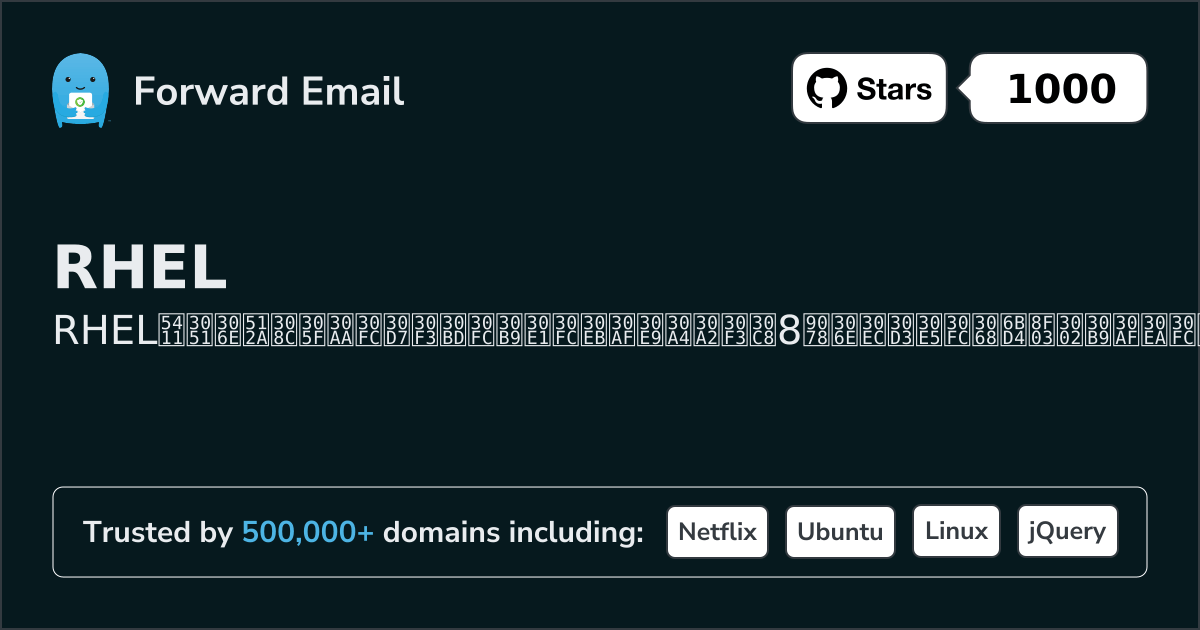
Task: Click the "domains including:" text
Action: (513, 533)
